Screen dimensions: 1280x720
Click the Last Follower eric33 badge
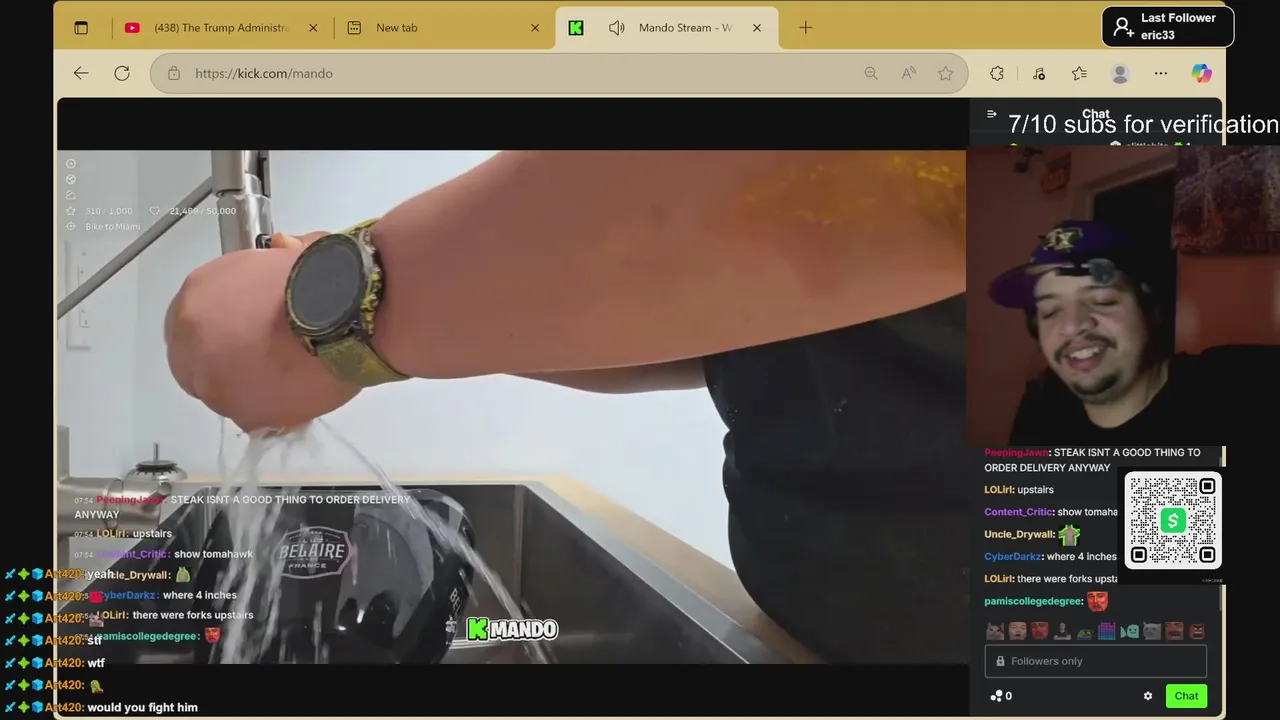pos(1168,27)
